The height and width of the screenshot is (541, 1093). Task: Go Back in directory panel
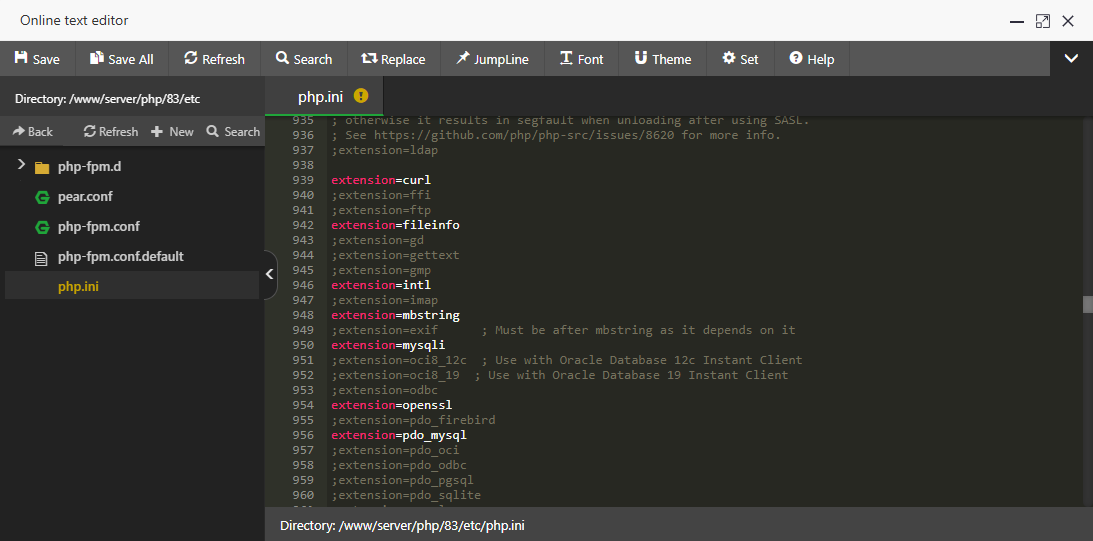[32, 131]
